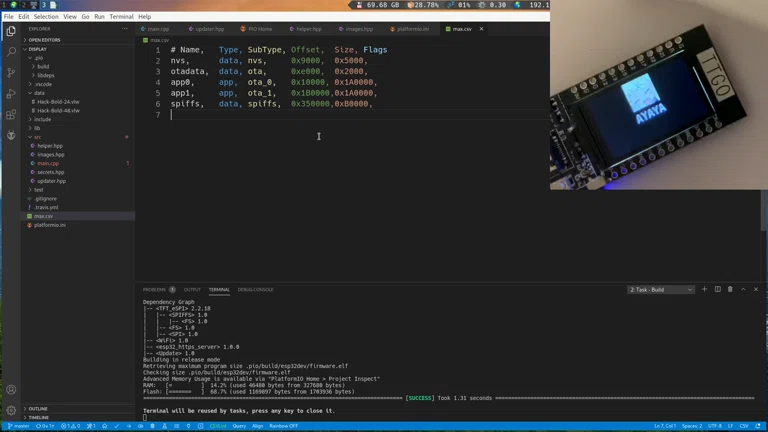Image resolution: width=768 pixels, height=432 pixels.
Task: Switch to the main.cpp editor tab
Action: point(158,29)
